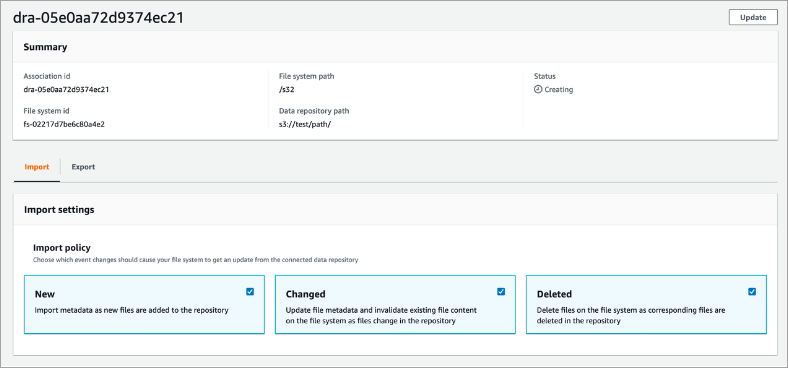Click data repository path s3://test/path/

[305, 124]
